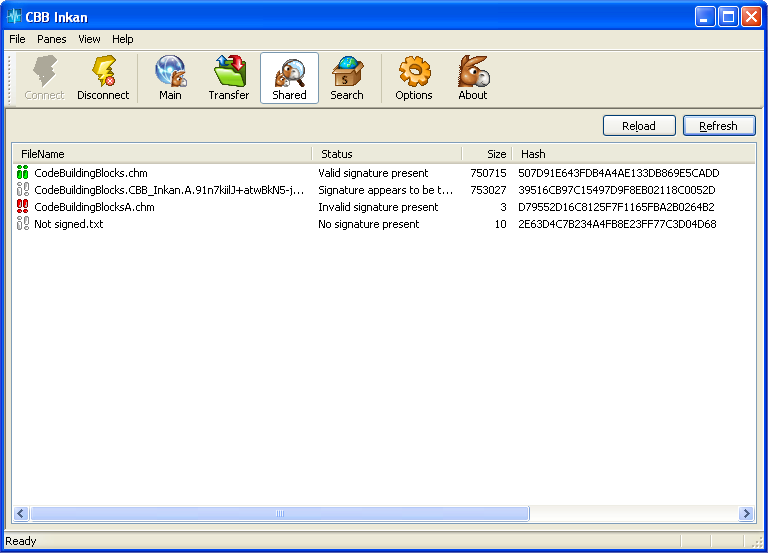
Task: Minimize the CBB Inkan window
Action: tap(705, 17)
